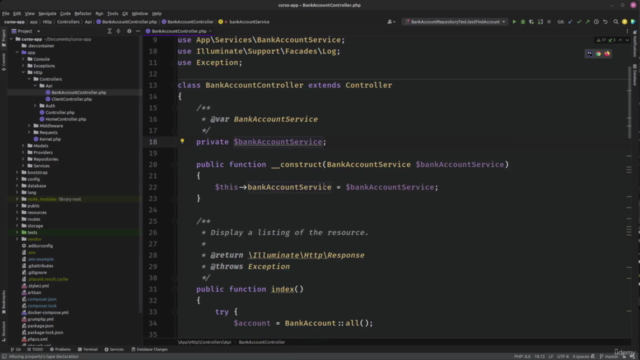Click the editor vertical scrollbar
640x360 pixels.
(629, 102)
